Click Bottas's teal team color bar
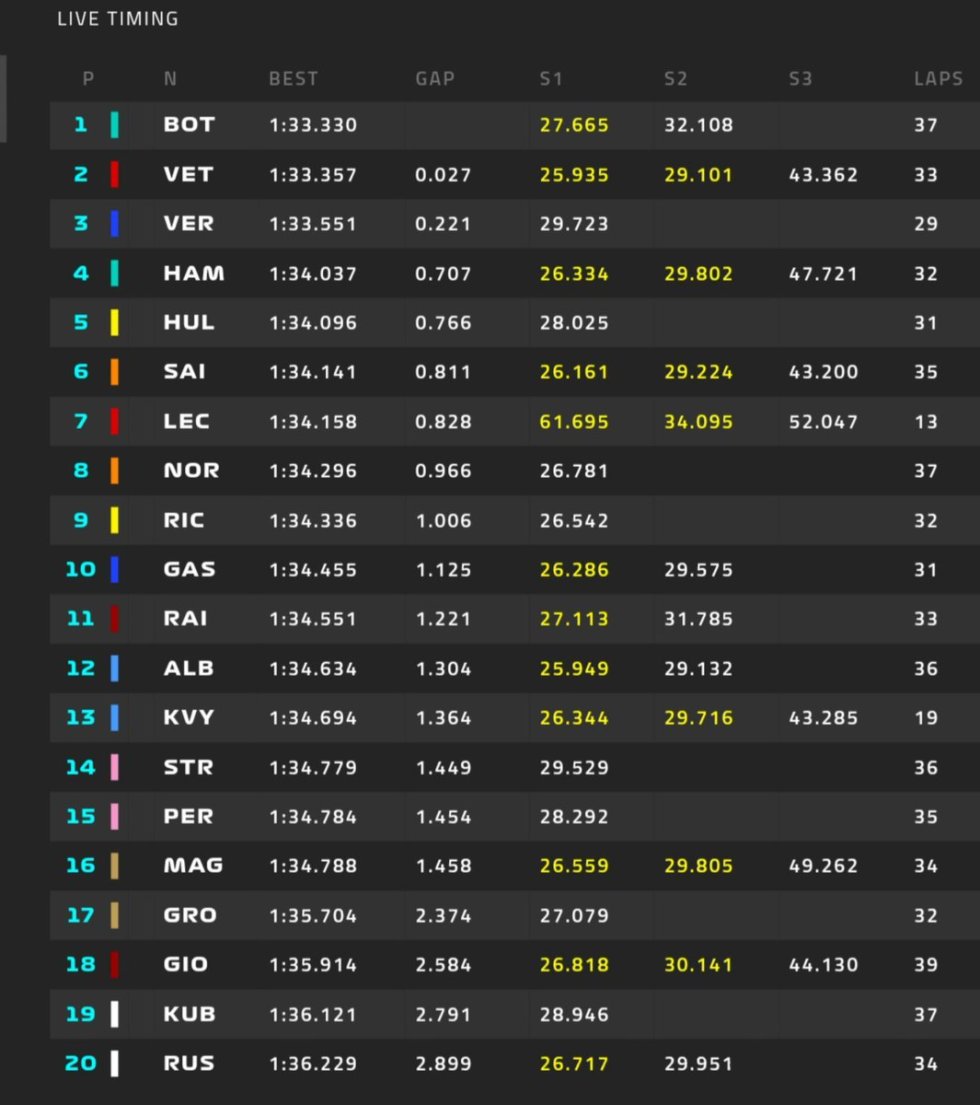The image size is (980, 1105). pyautogui.click(x=115, y=125)
